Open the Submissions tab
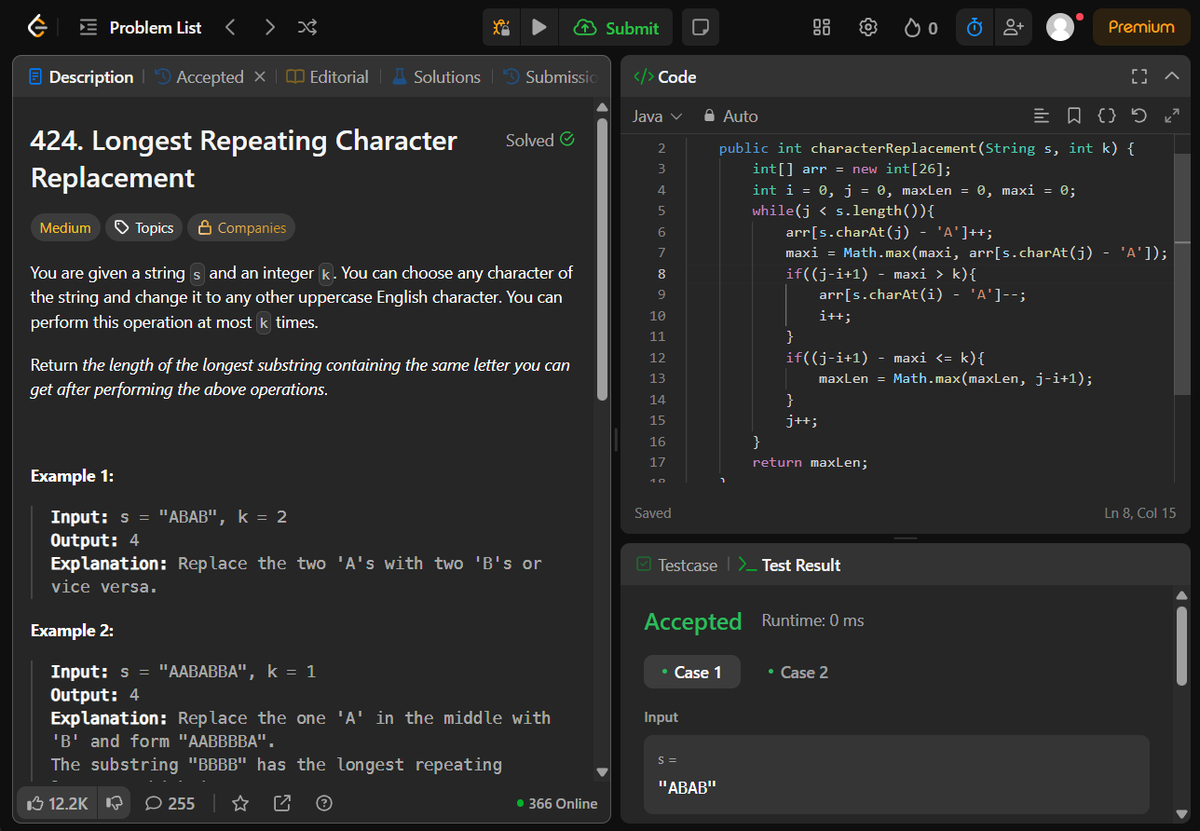The image size is (1200, 831). pos(551,77)
